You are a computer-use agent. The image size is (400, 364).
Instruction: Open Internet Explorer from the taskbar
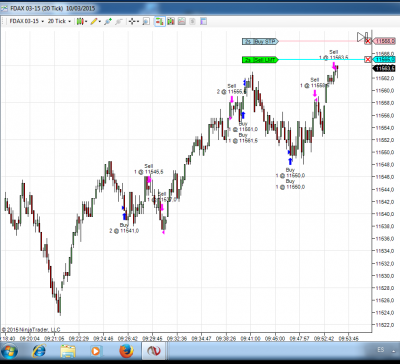[x=39, y=351]
